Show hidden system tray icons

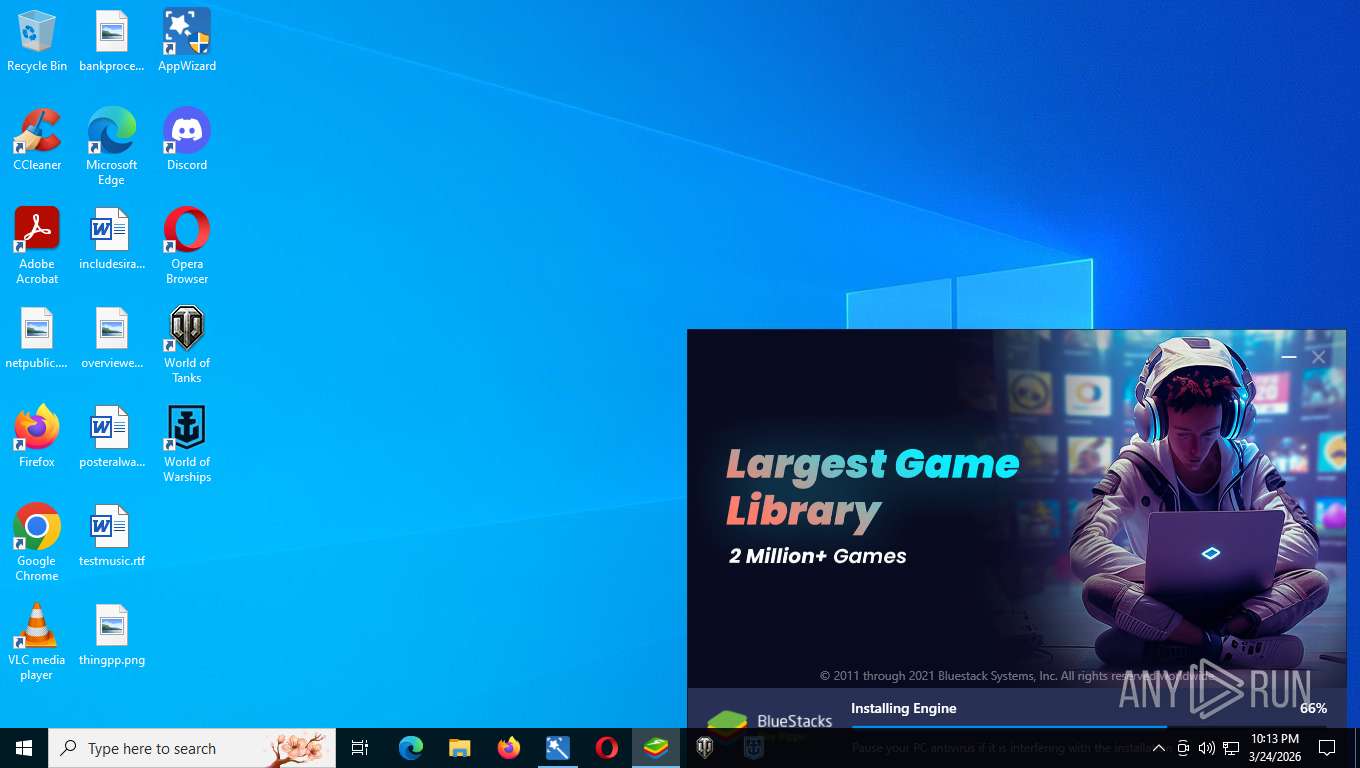coord(1159,748)
